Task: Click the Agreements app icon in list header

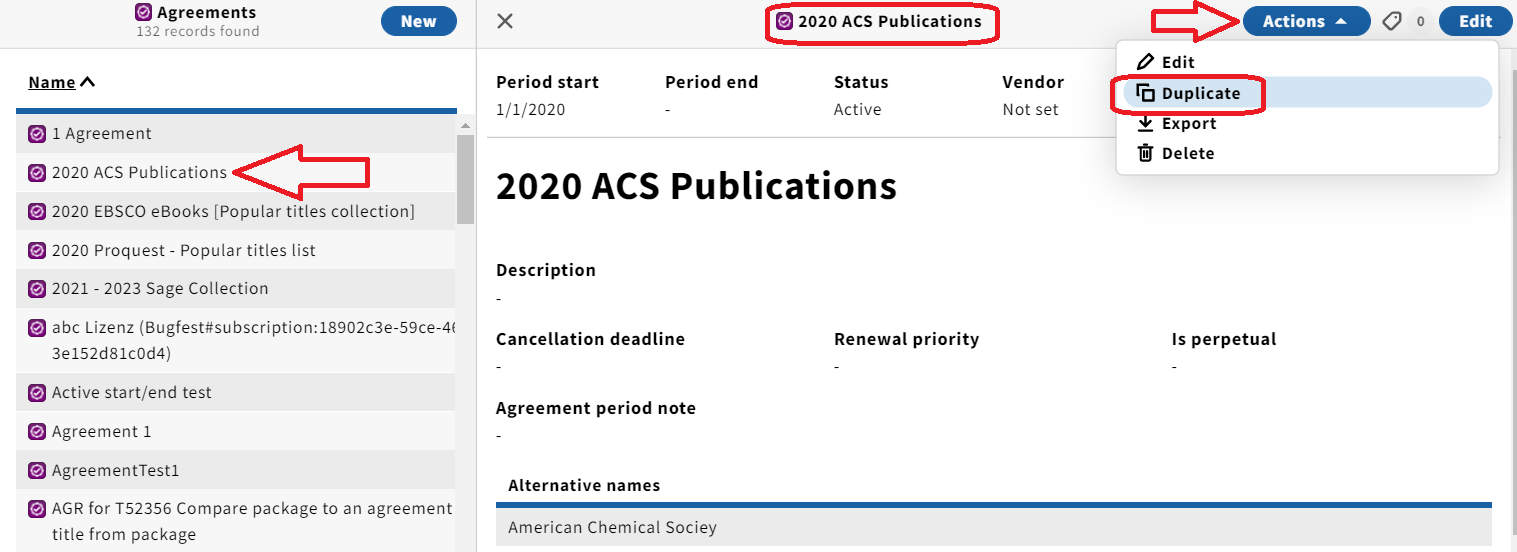Action: click(x=143, y=13)
